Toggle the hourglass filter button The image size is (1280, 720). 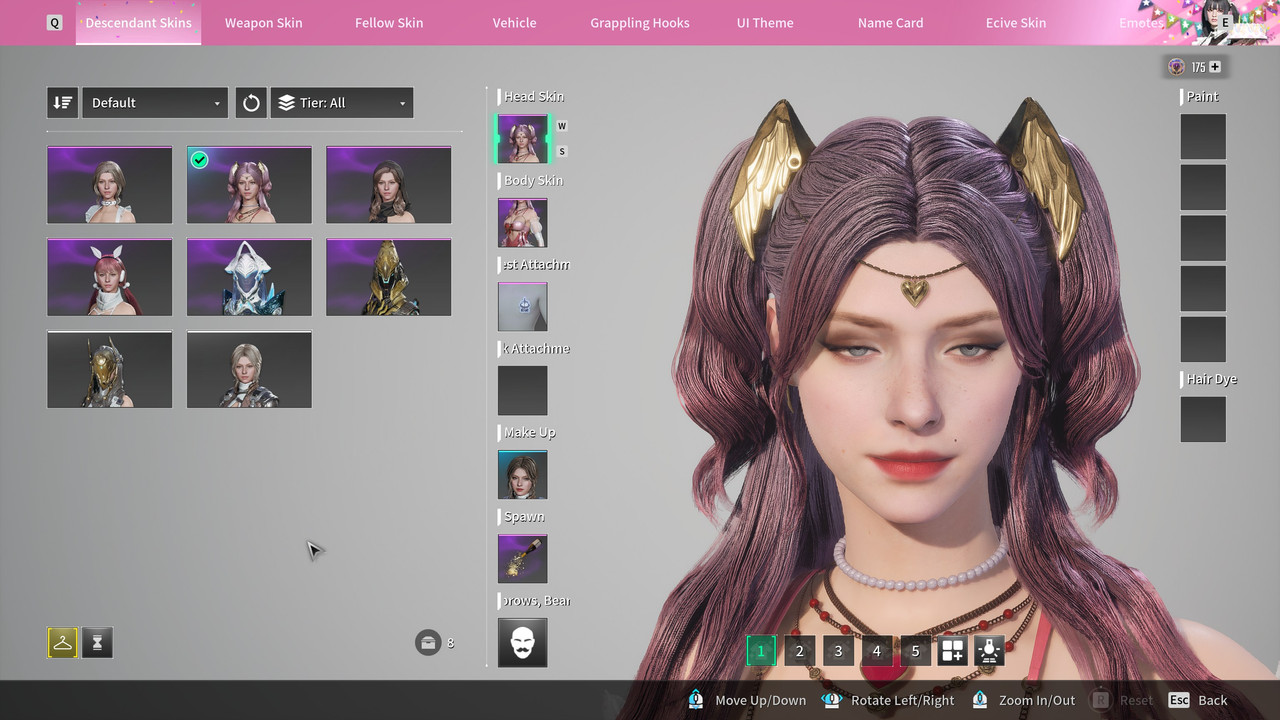pyautogui.click(x=97, y=643)
